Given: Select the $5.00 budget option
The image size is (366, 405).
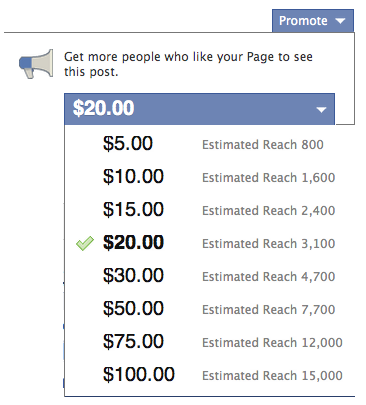Looking at the screenshot, I should tap(210, 144).
